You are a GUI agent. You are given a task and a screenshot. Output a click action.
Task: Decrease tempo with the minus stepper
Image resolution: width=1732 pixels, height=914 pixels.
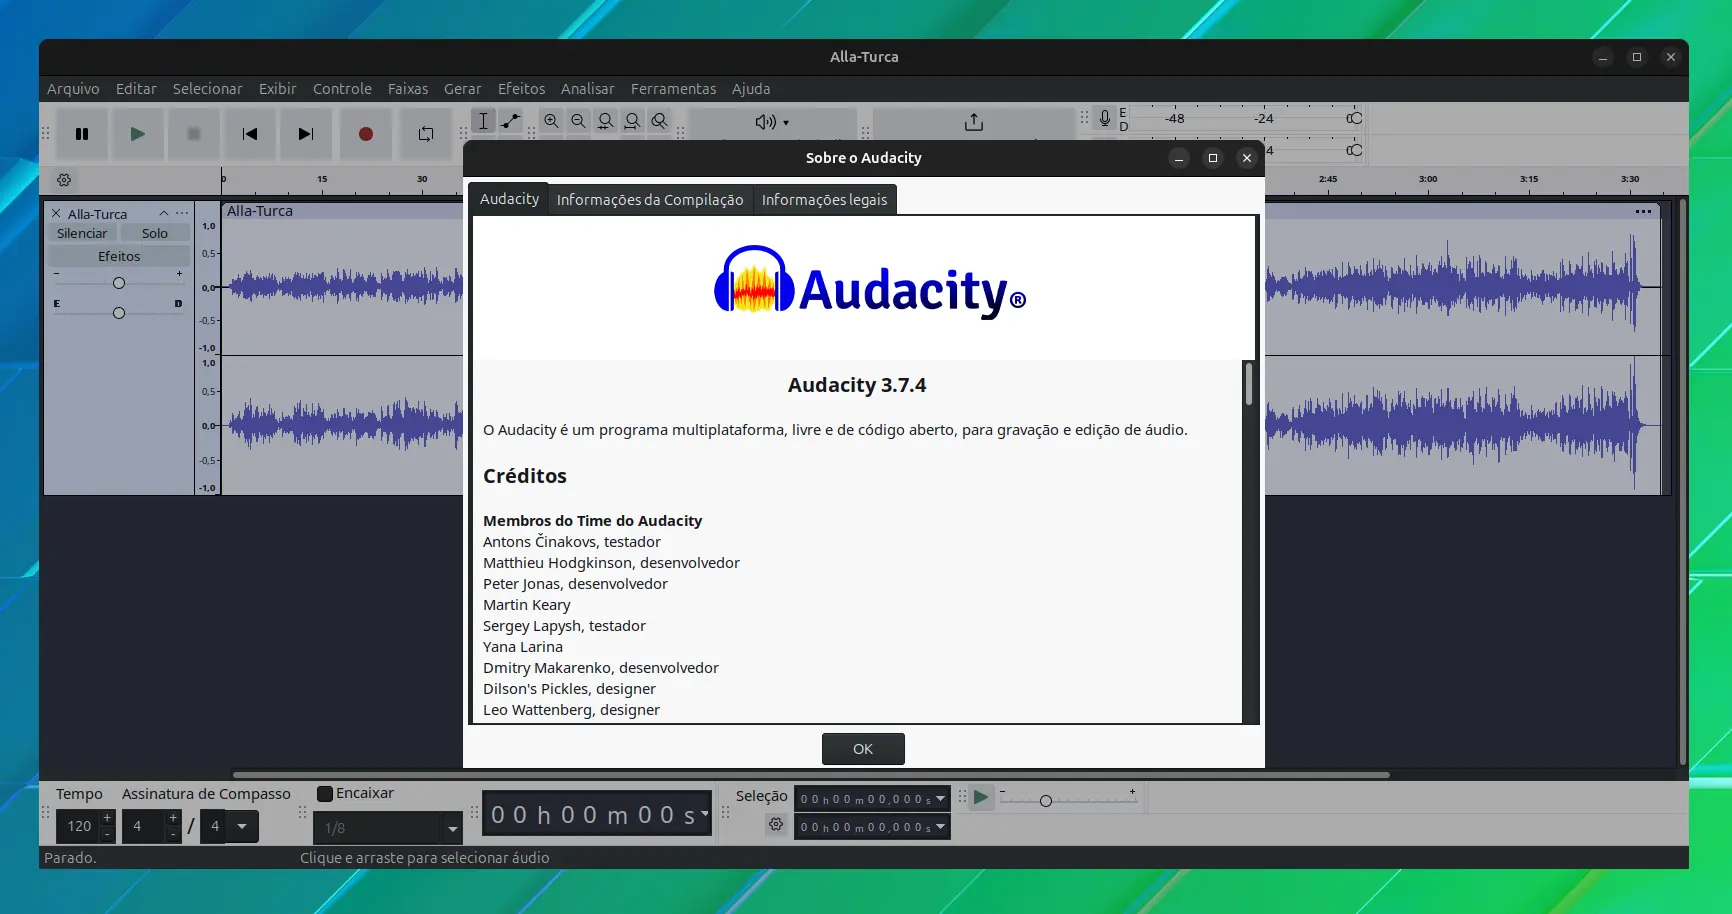coord(107,835)
